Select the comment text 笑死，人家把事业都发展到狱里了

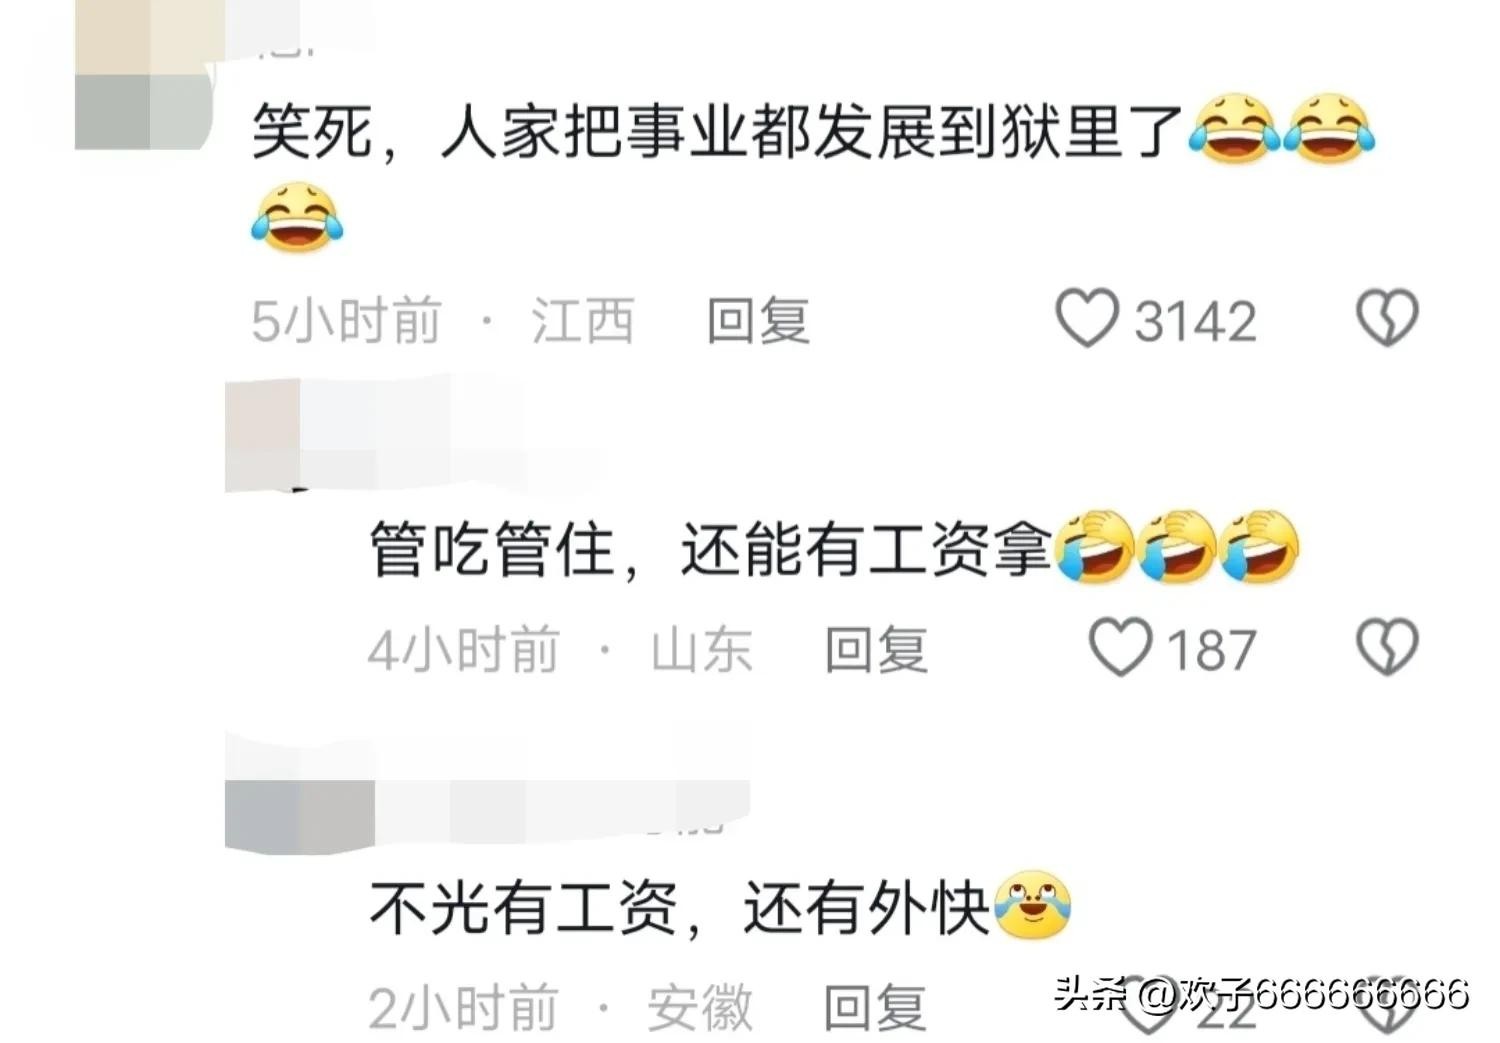pos(716,130)
